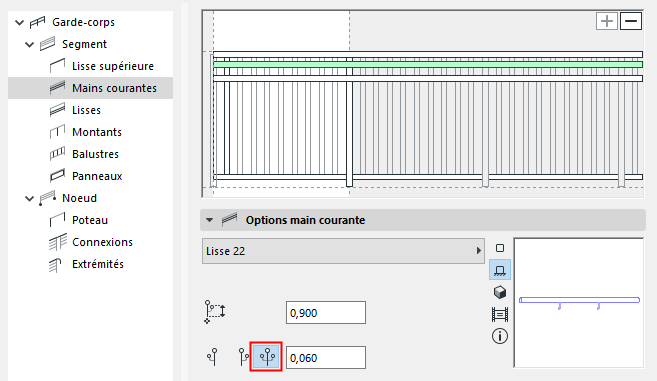Select single-side handrail position option
Viewport: 657px width, 381px height.
213,357
